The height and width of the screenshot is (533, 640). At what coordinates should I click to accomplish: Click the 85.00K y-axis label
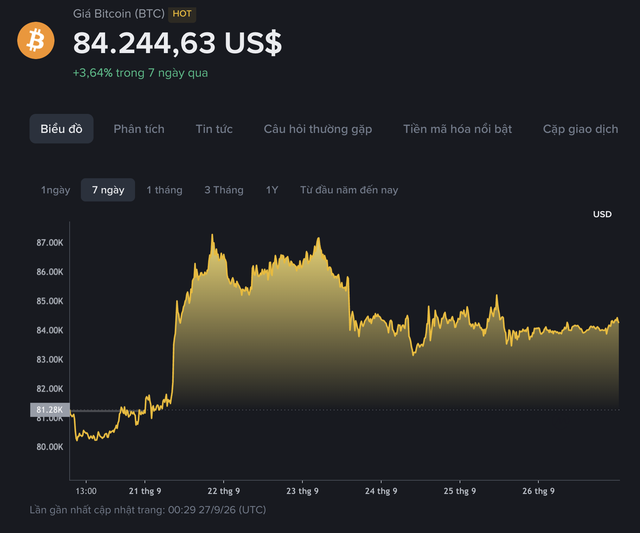tap(50, 301)
